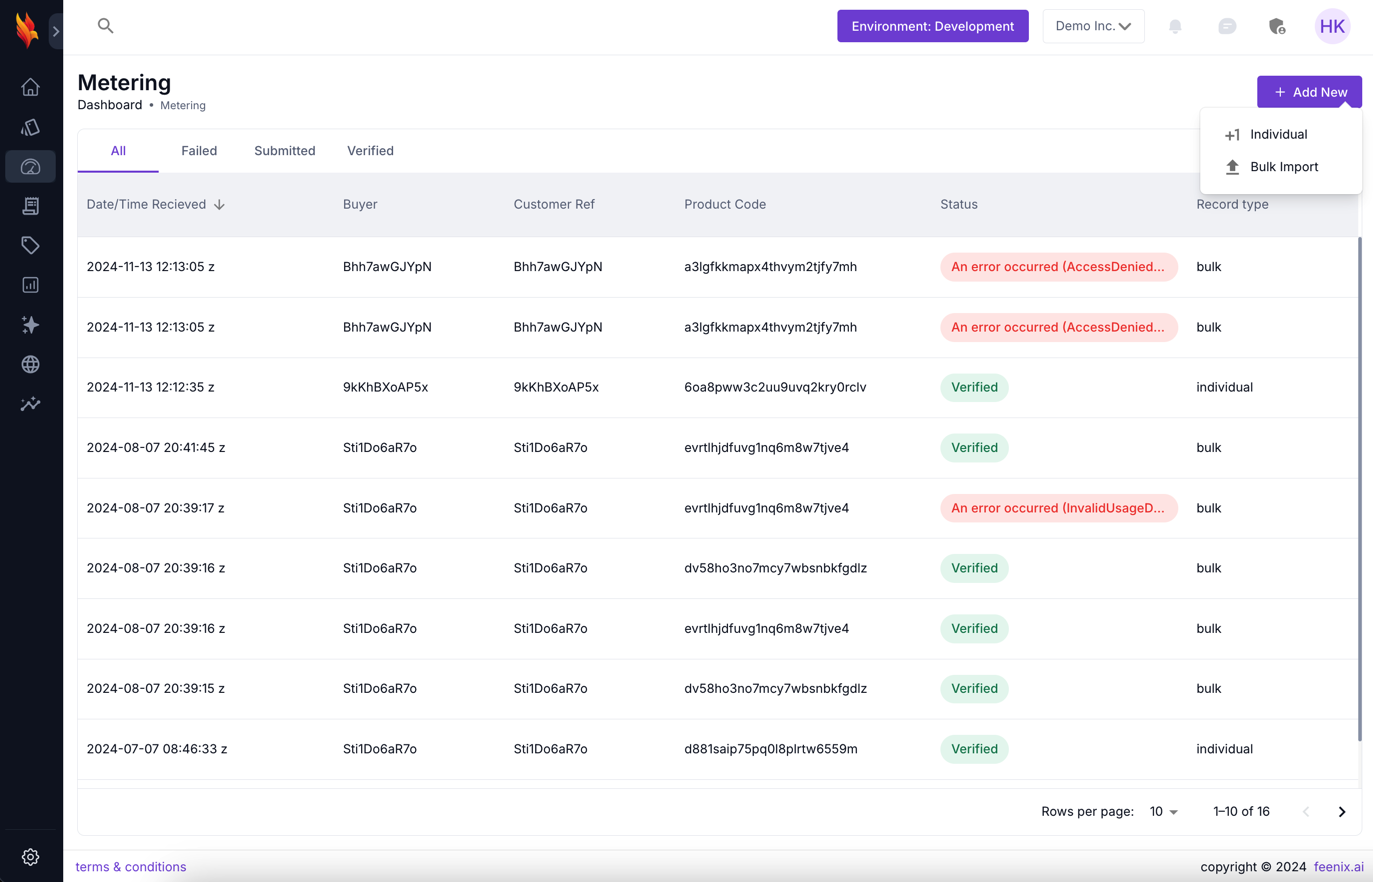Open the globe icon in the sidebar
The image size is (1373, 882).
pyautogui.click(x=30, y=365)
